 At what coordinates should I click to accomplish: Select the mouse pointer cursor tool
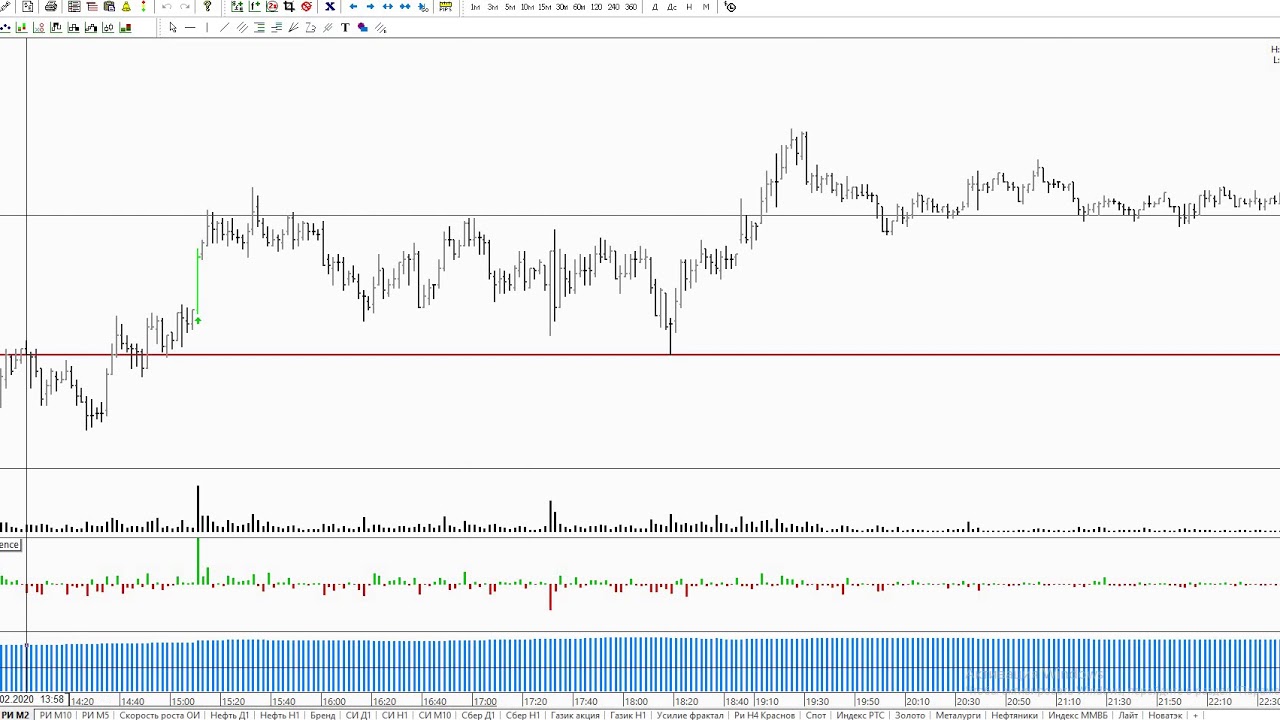point(173,27)
